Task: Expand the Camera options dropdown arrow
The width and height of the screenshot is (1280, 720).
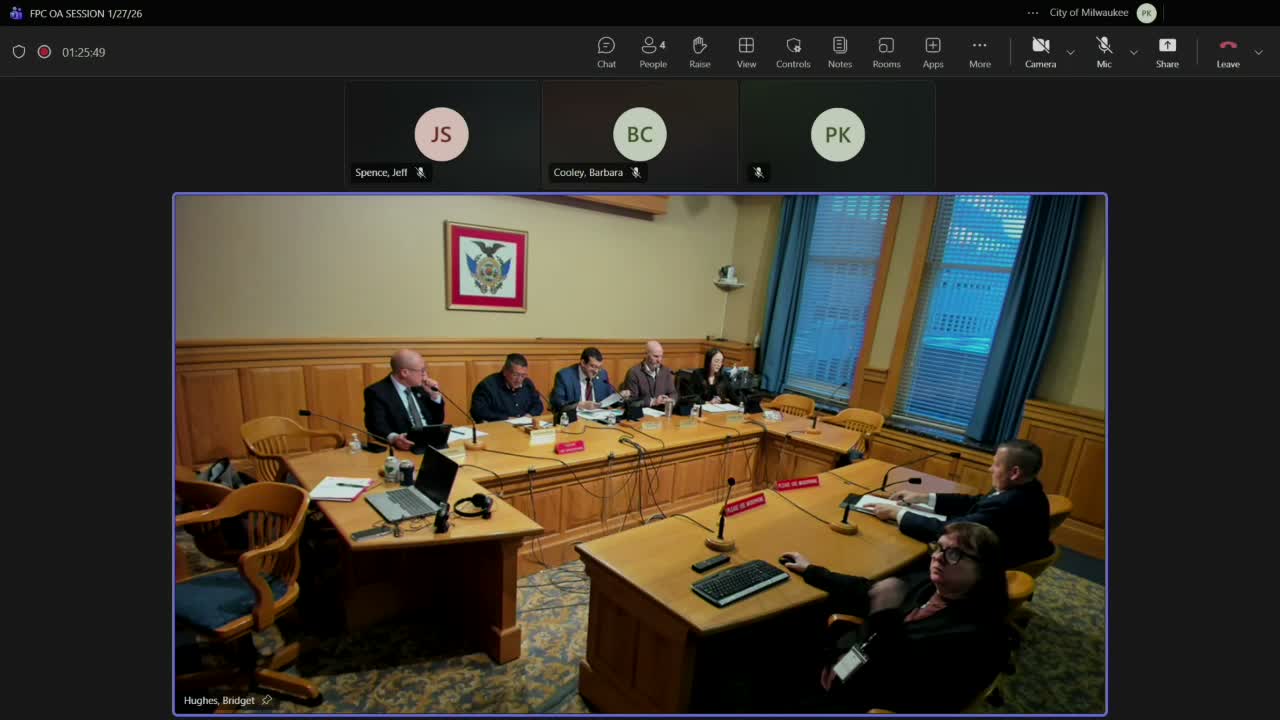Action: [x=1070, y=52]
